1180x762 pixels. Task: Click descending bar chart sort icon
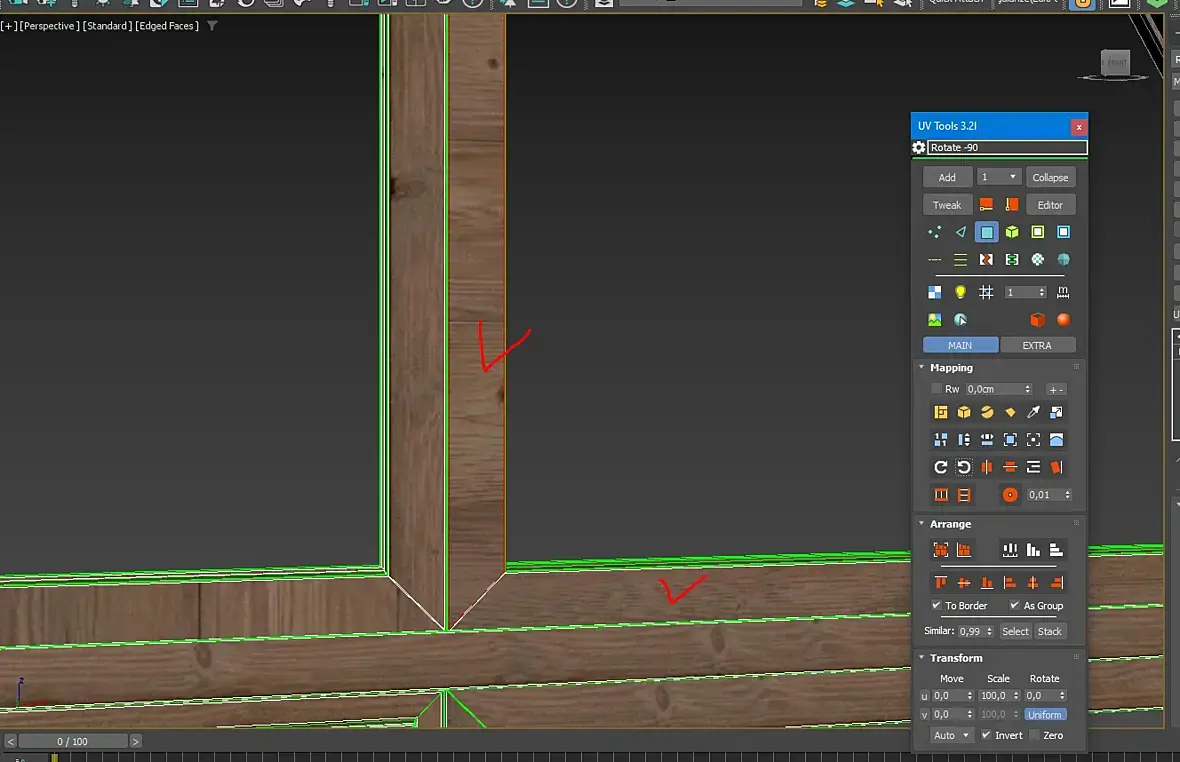(x=1033, y=550)
